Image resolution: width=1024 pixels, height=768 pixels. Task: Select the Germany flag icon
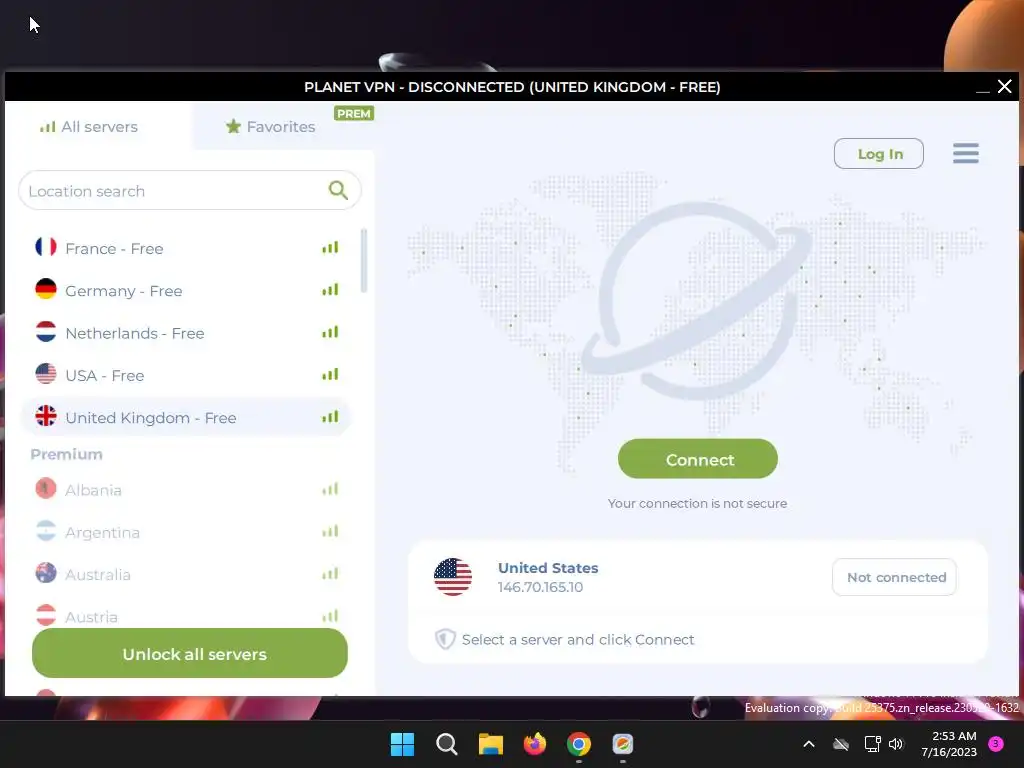46,289
